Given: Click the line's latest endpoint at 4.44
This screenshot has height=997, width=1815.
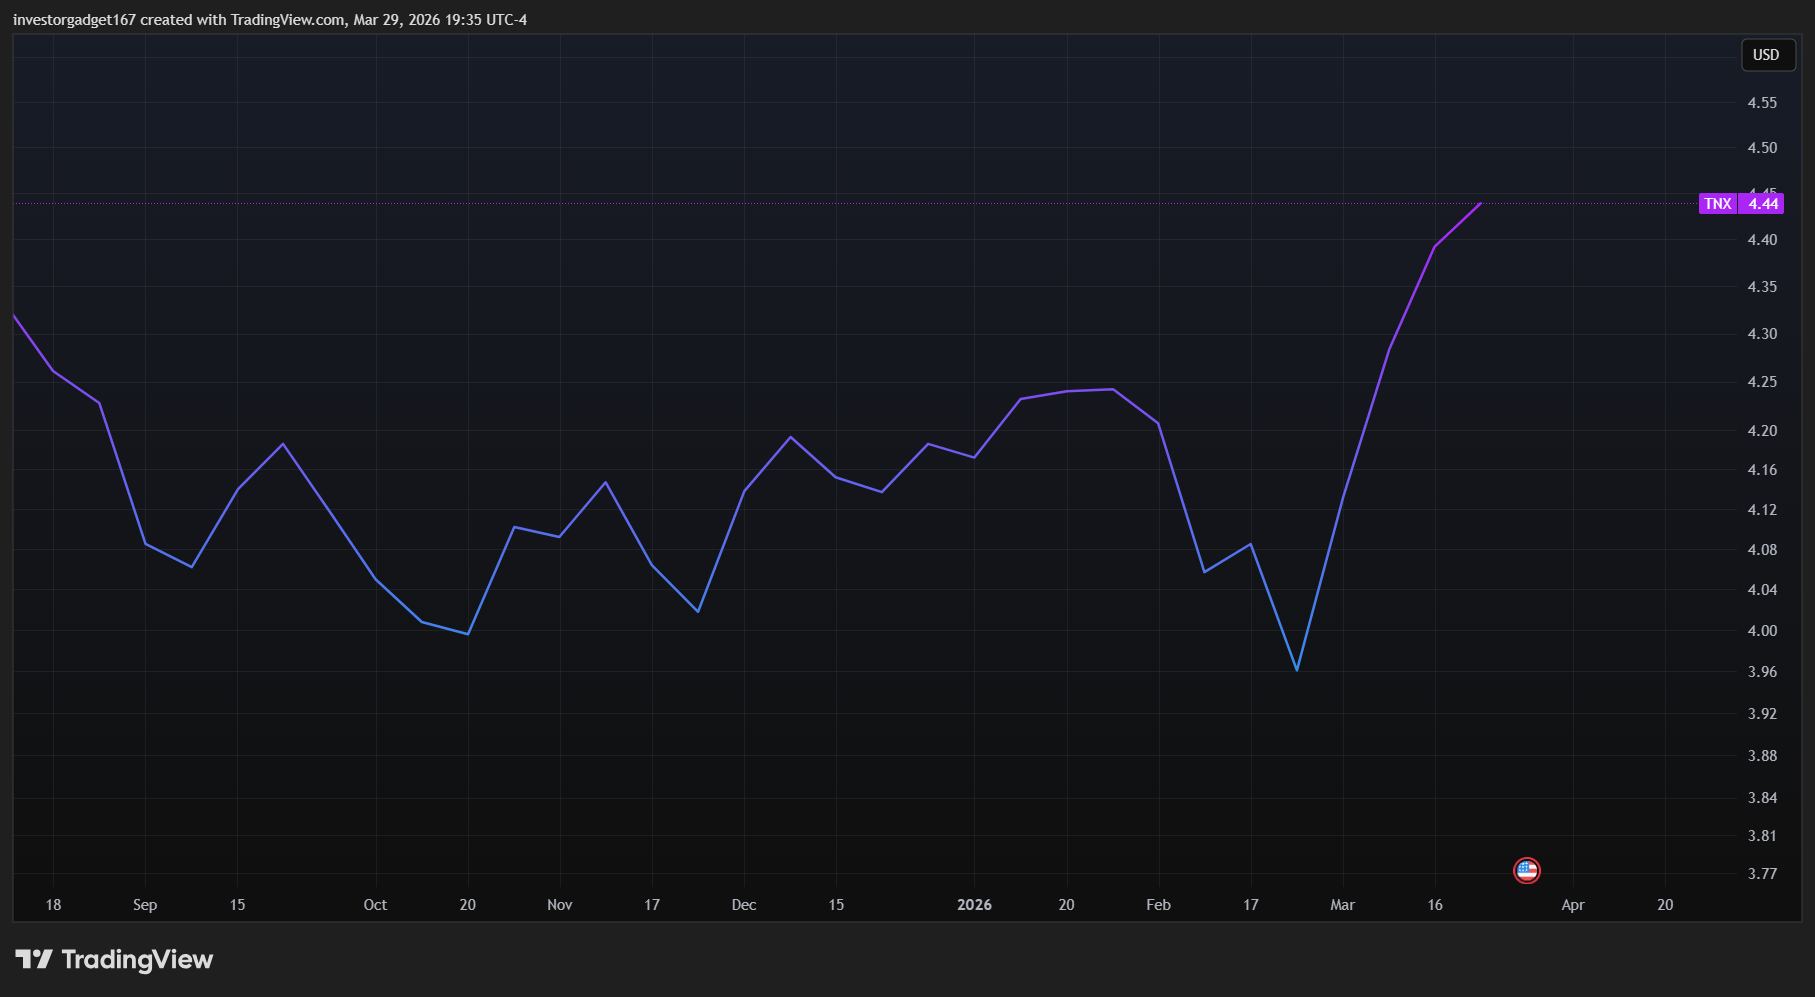Looking at the screenshot, I should [x=1480, y=204].
